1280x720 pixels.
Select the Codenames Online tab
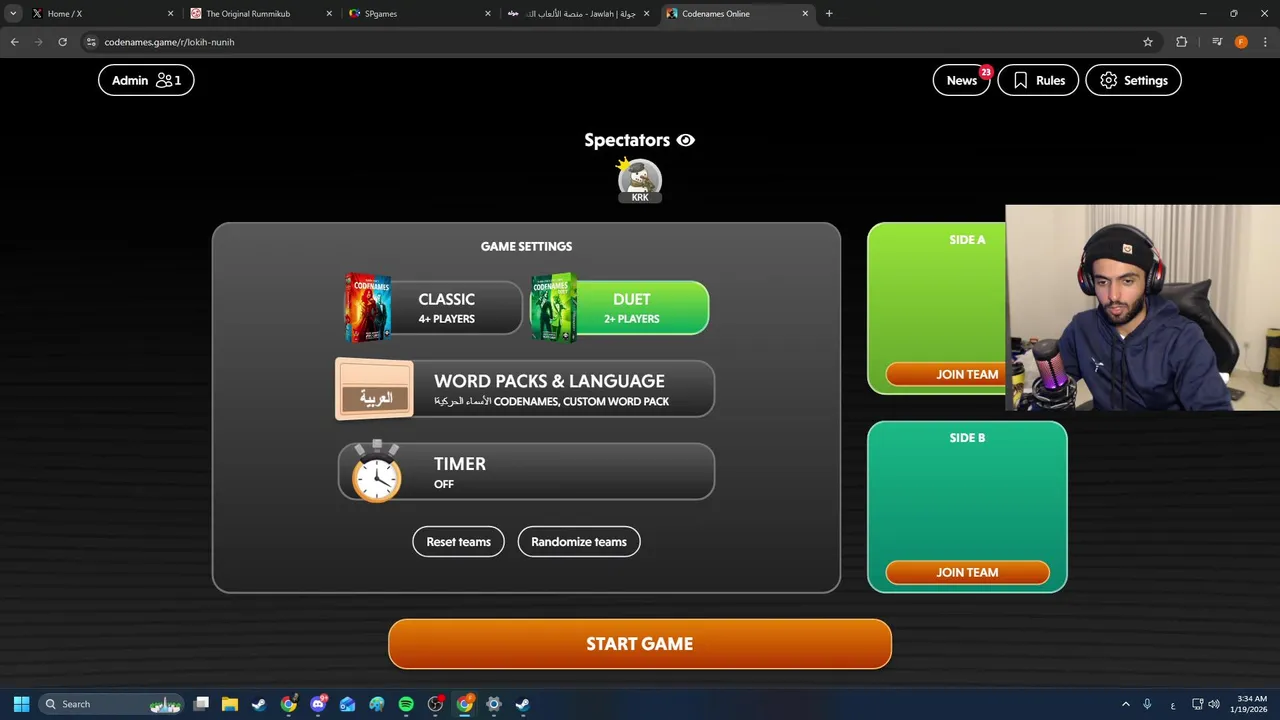click(738, 14)
